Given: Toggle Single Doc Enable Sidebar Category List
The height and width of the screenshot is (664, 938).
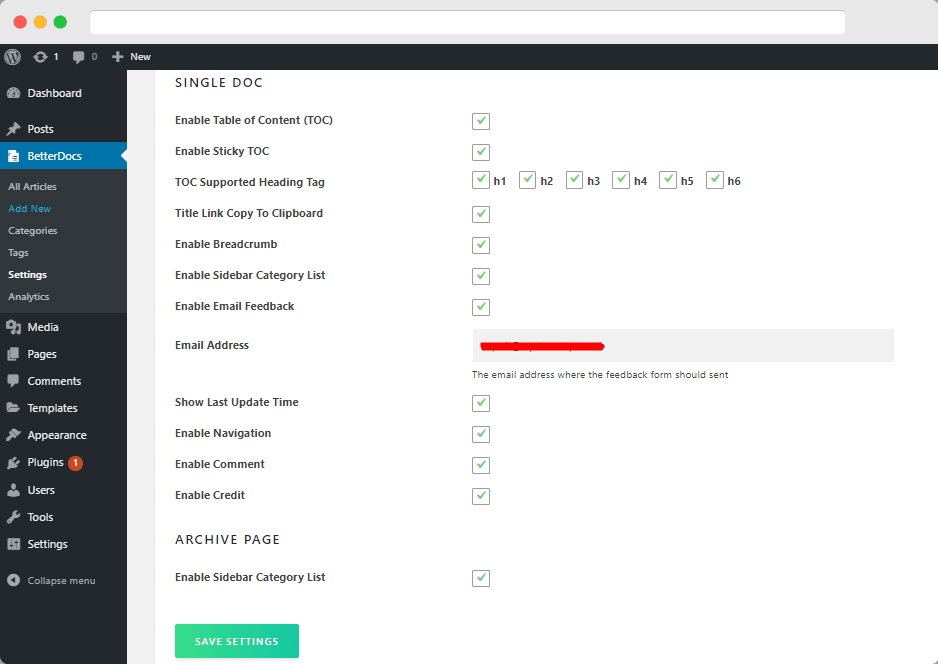Looking at the screenshot, I should (x=481, y=276).
